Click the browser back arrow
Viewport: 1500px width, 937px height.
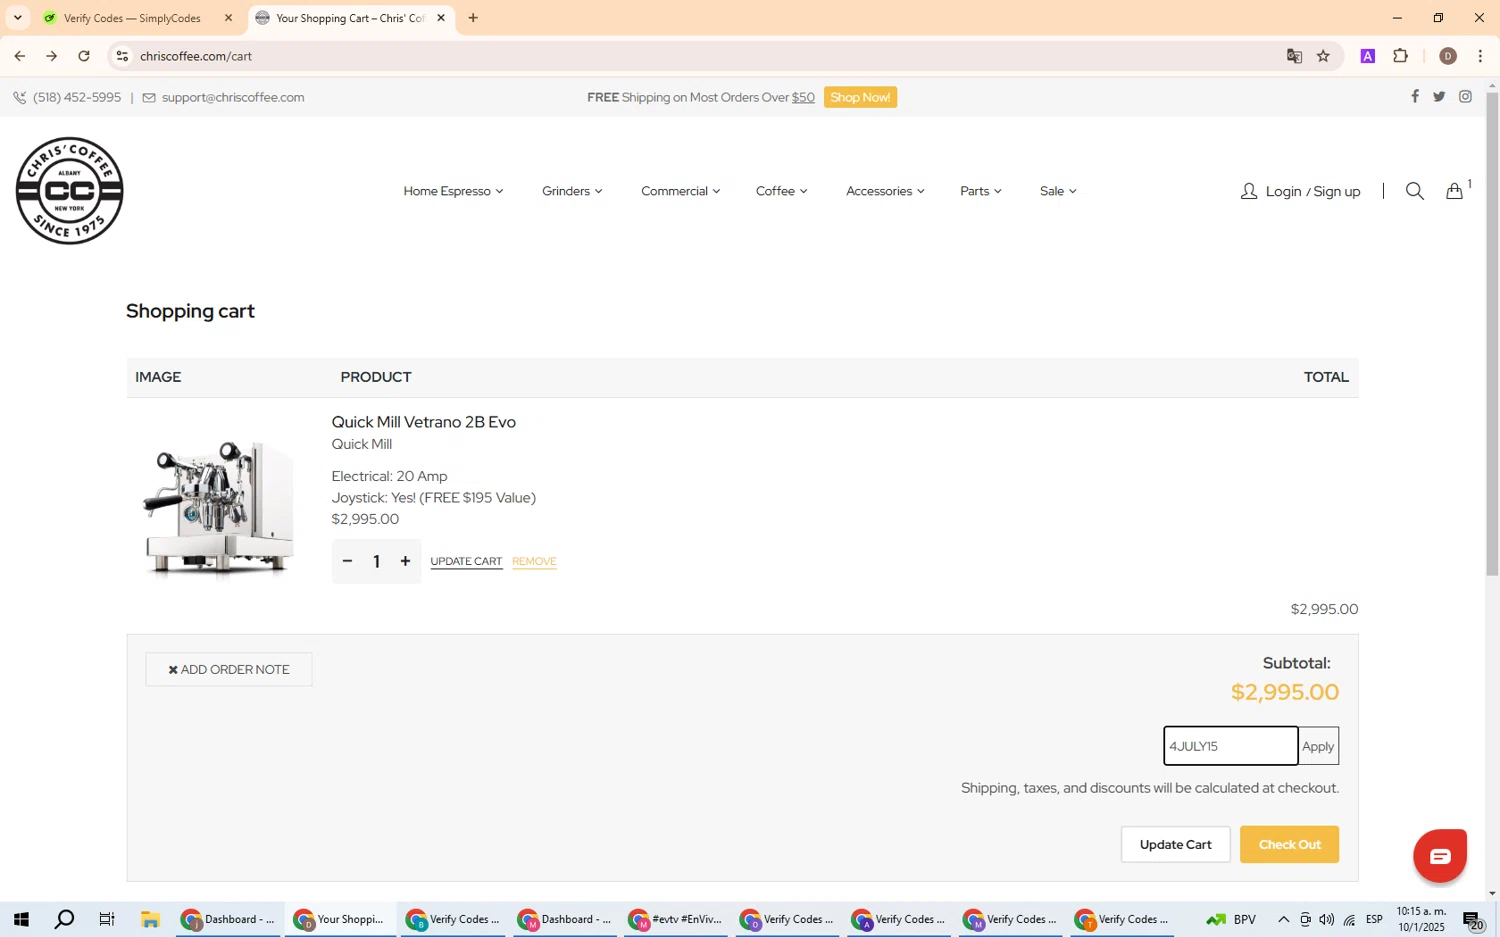pyautogui.click(x=19, y=56)
